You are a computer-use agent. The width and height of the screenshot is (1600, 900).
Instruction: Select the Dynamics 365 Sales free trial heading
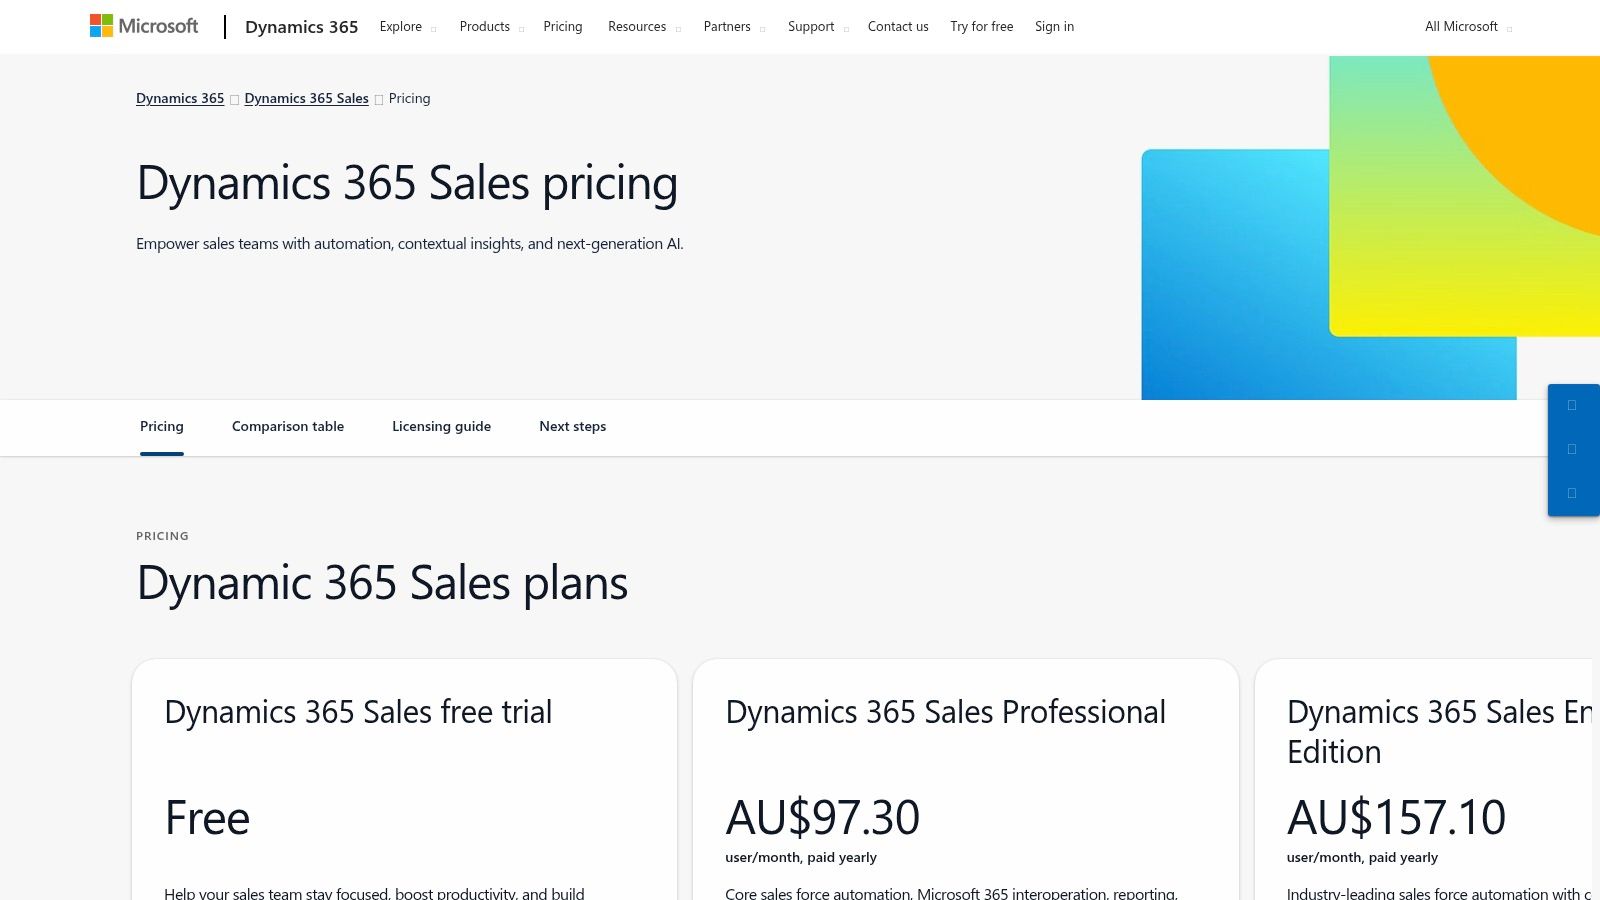[x=358, y=712]
